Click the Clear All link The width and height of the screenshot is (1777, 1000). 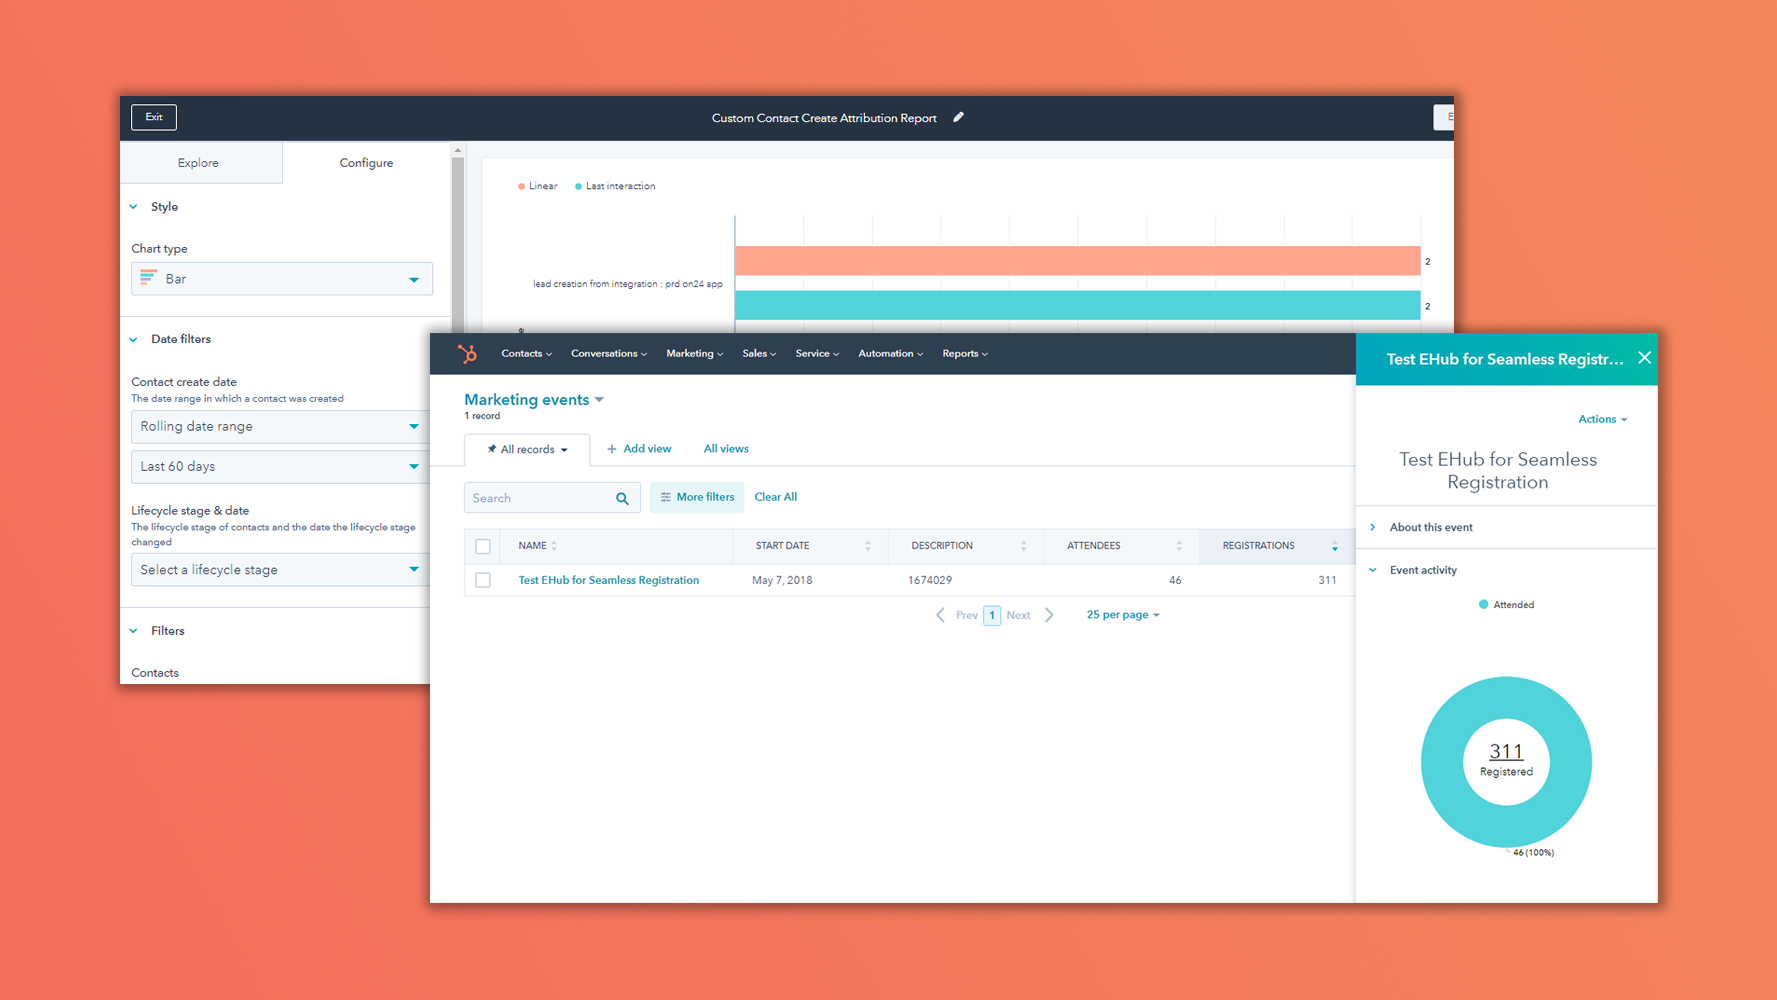775,497
